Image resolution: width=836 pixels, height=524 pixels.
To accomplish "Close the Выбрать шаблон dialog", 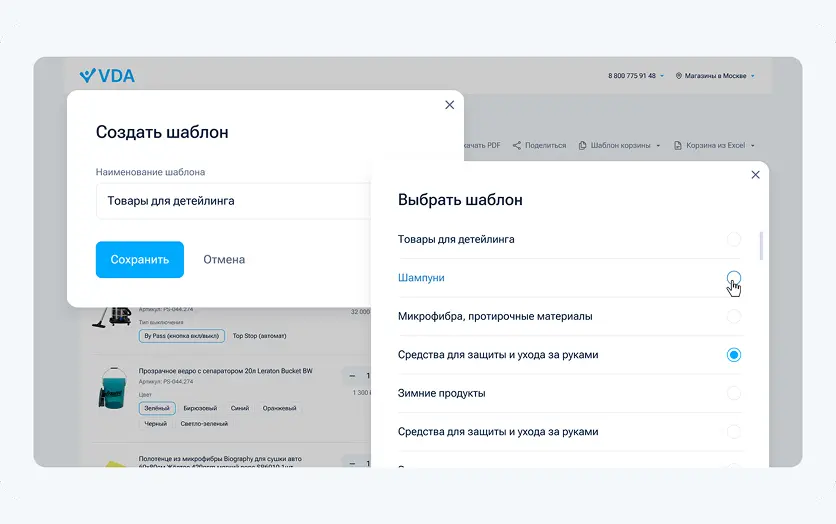I will click(x=755, y=175).
